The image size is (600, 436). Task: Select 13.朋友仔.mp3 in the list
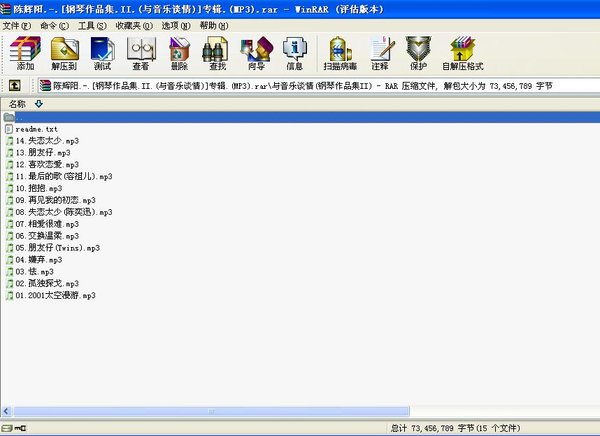(43, 153)
